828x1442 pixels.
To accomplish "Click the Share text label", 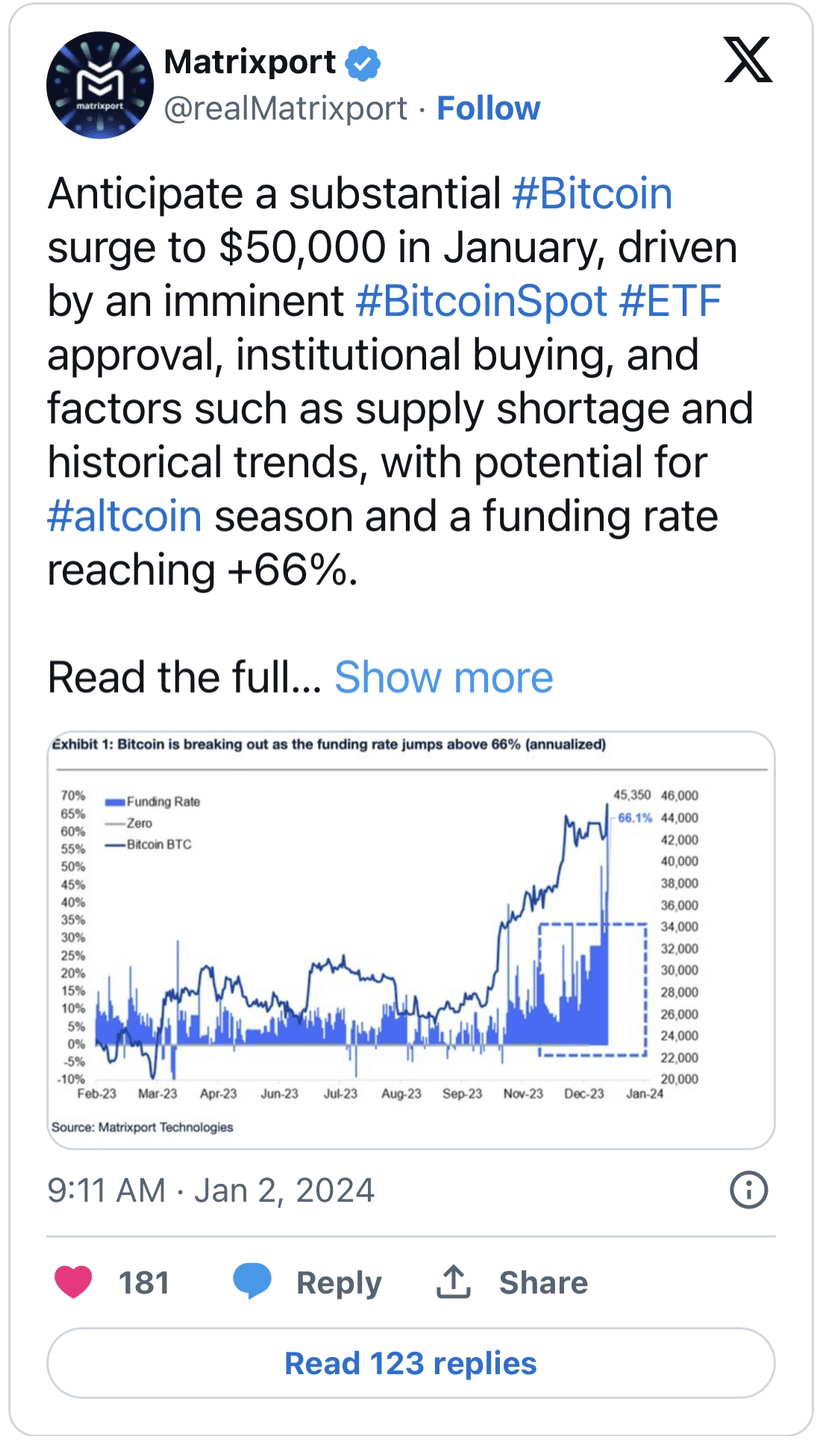I will point(543,1282).
